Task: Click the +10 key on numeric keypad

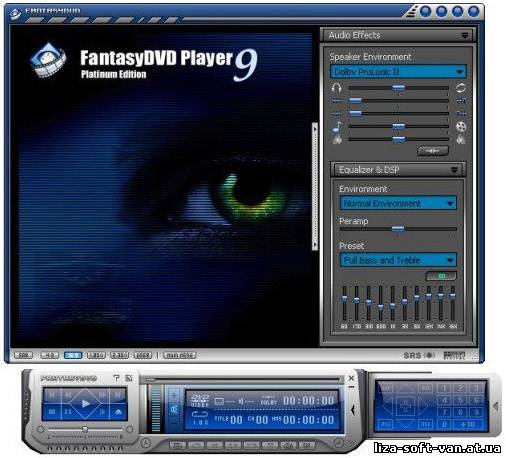Action: click(468, 424)
